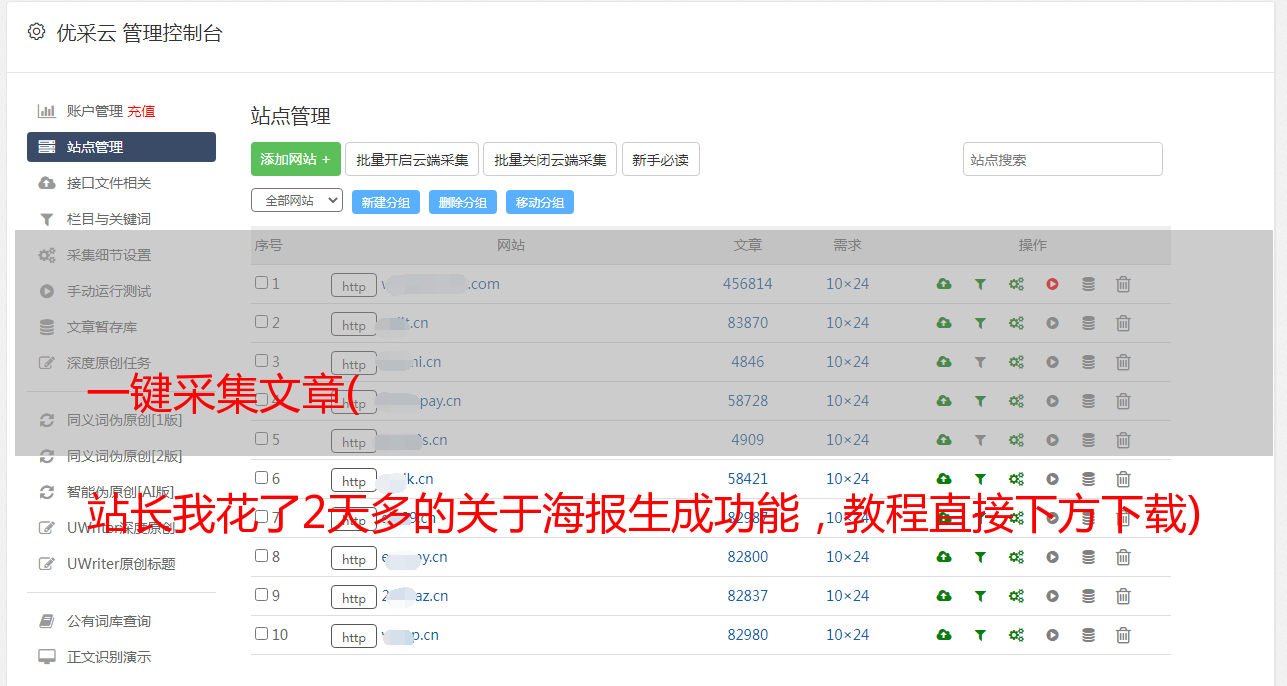The height and width of the screenshot is (686, 1287).
Task: Click the trash icon in the 82837 row
Action: pos(1123,596)
